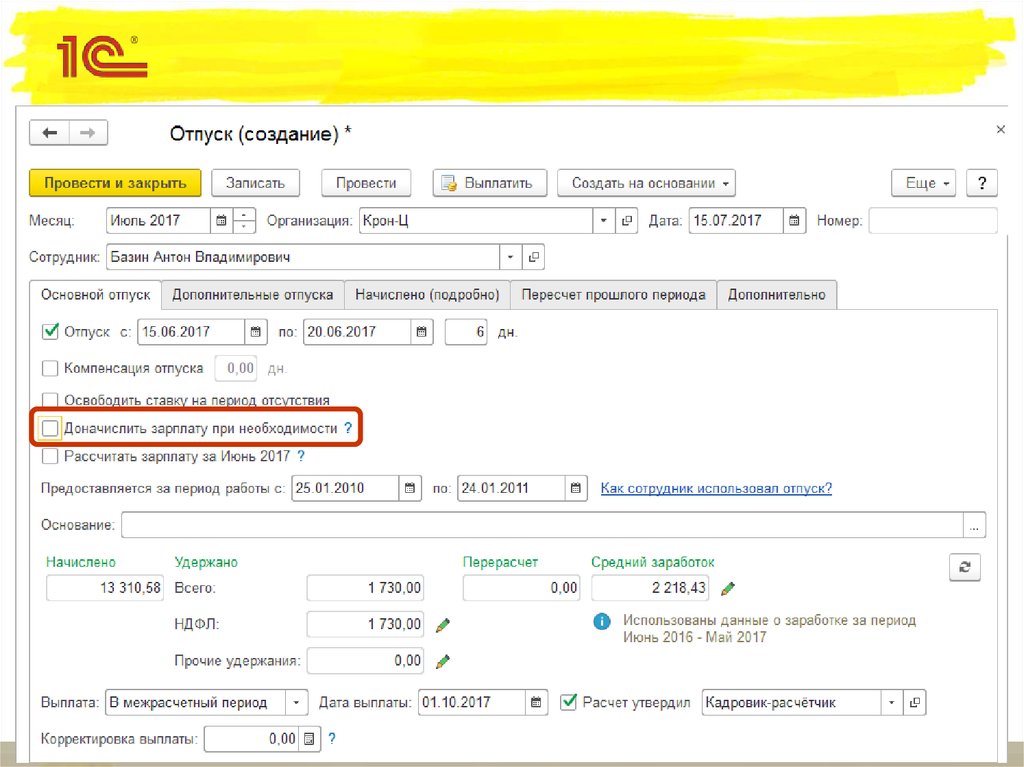
Task: Edit average earnings with pencil icon
Action: coord(728,588)
